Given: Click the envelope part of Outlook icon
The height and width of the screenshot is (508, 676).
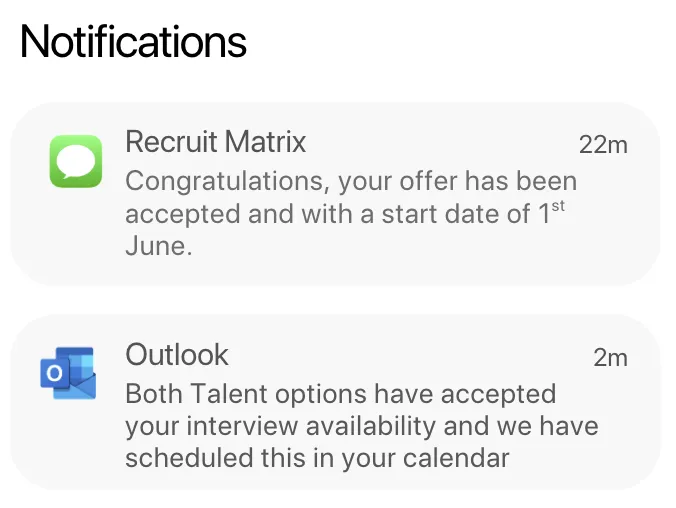Looking at the screenshot, I should click(x=80, y=385).
